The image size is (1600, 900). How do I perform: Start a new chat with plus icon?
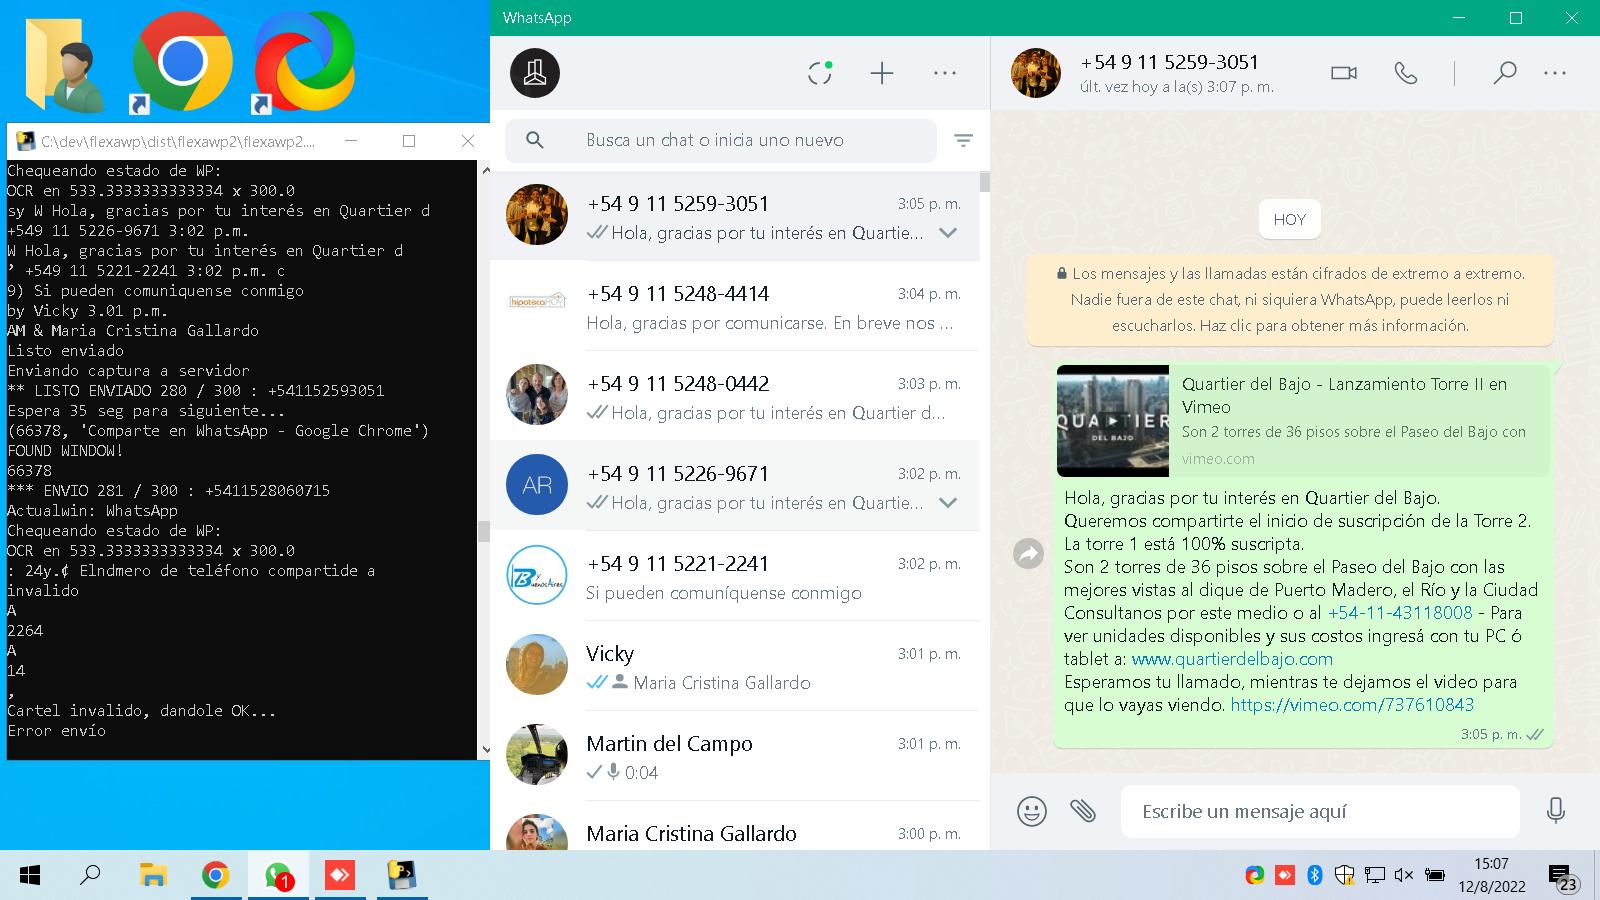pos(882,73)
